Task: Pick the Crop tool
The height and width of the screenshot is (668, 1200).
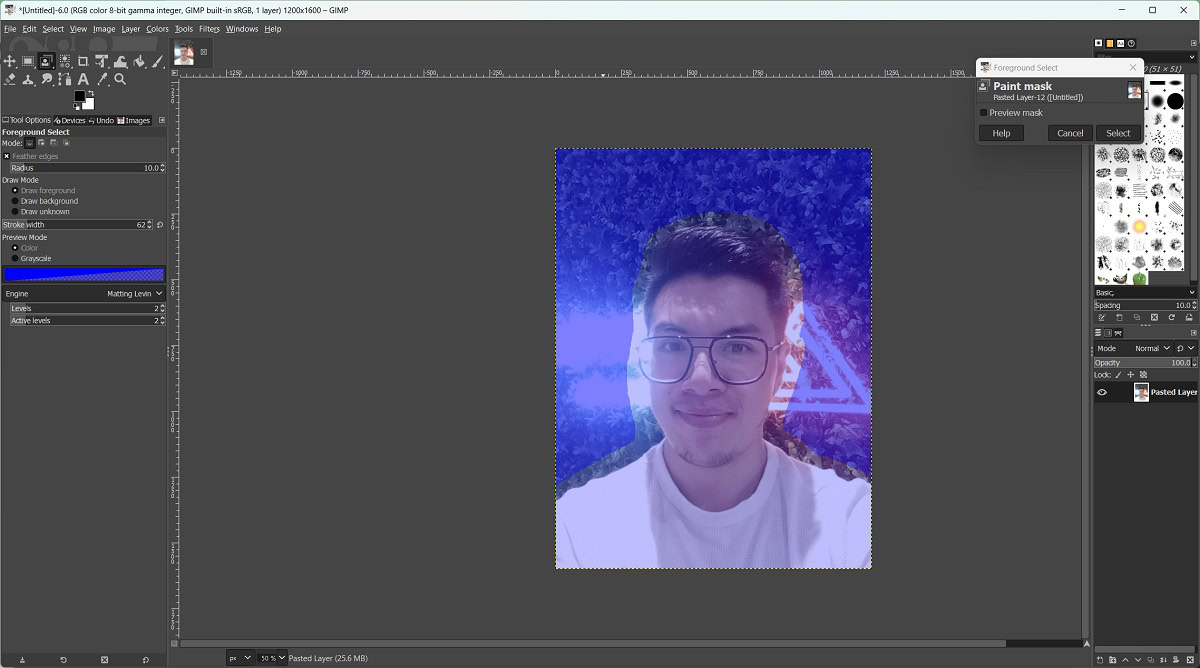Action: coord(83,62)
